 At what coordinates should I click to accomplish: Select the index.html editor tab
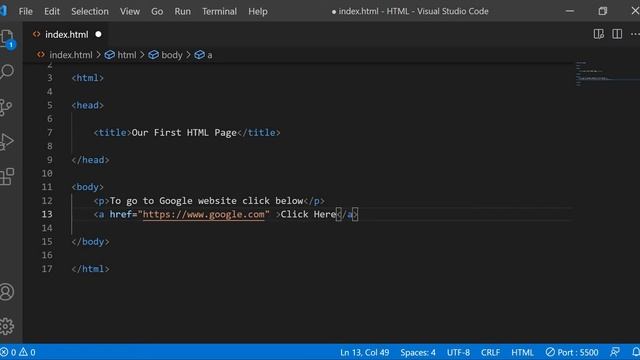[65, 34]
